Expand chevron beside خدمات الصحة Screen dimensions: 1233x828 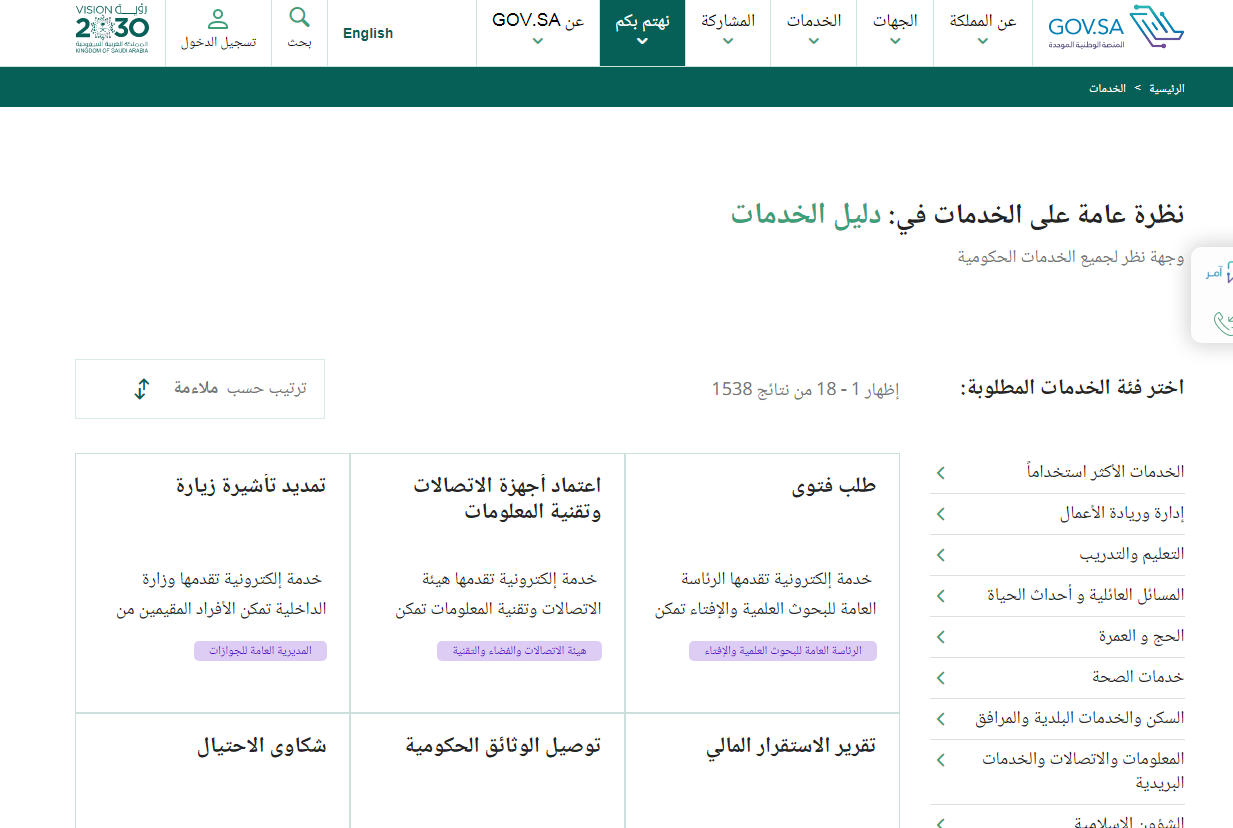tap(940, 678)
